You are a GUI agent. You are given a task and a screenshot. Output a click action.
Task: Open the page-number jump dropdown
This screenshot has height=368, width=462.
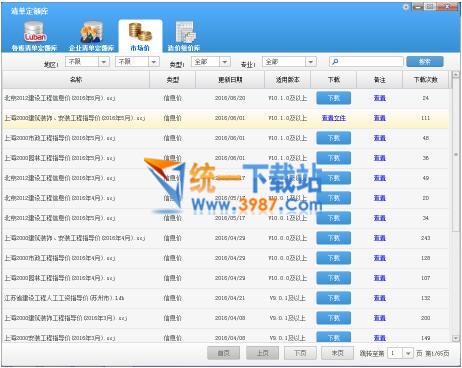[x=408, y=353]
